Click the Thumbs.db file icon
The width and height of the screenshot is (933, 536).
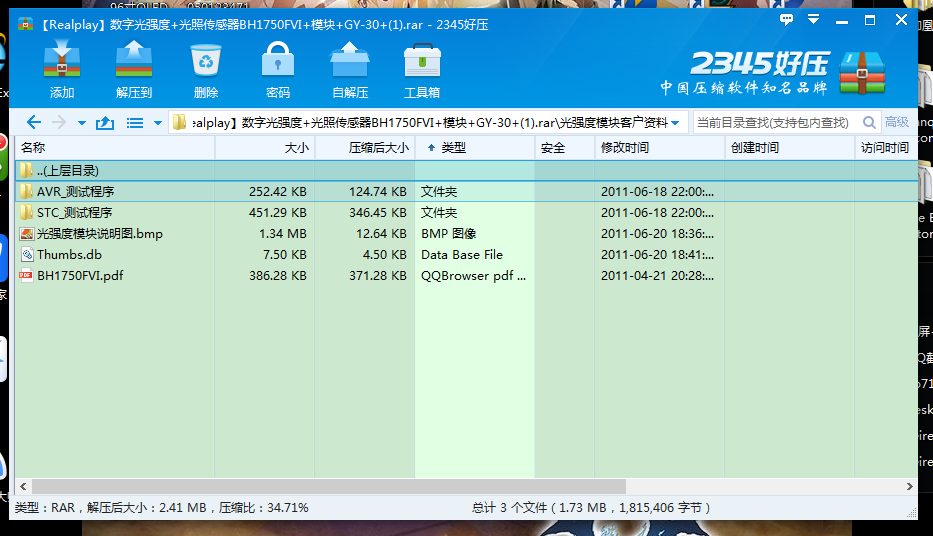[26, 255]
